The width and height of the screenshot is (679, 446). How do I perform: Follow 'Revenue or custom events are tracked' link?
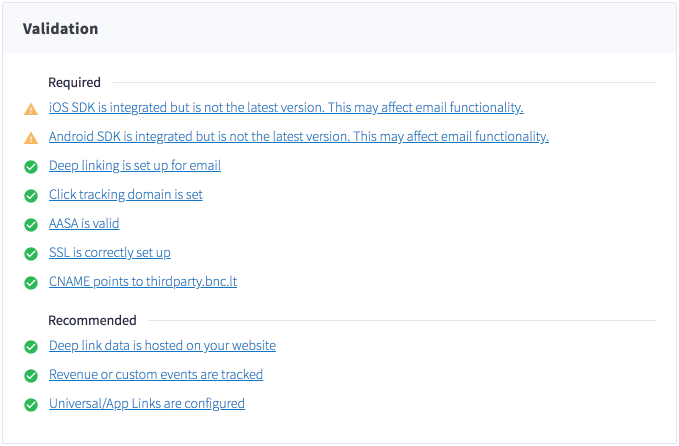[156, 375]
